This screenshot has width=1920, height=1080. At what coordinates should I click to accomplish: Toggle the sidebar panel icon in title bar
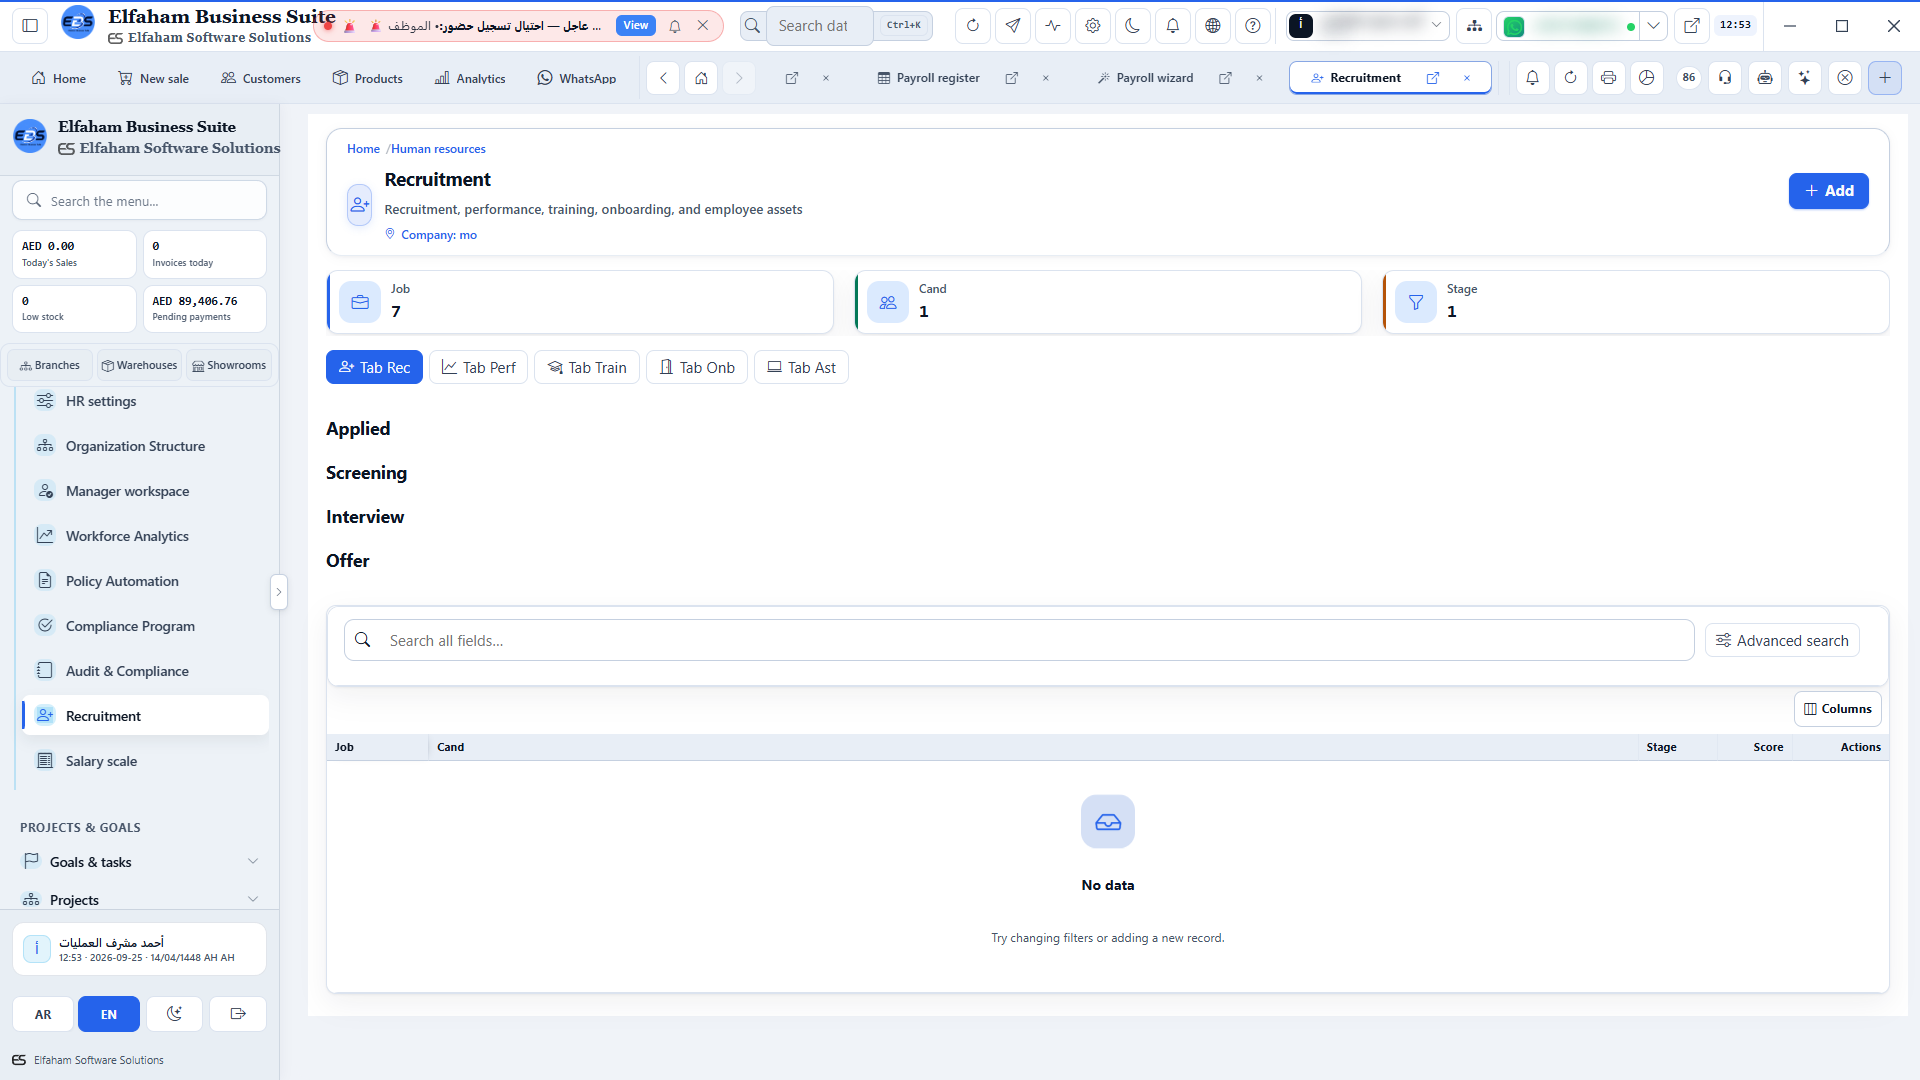click(30, 26)
